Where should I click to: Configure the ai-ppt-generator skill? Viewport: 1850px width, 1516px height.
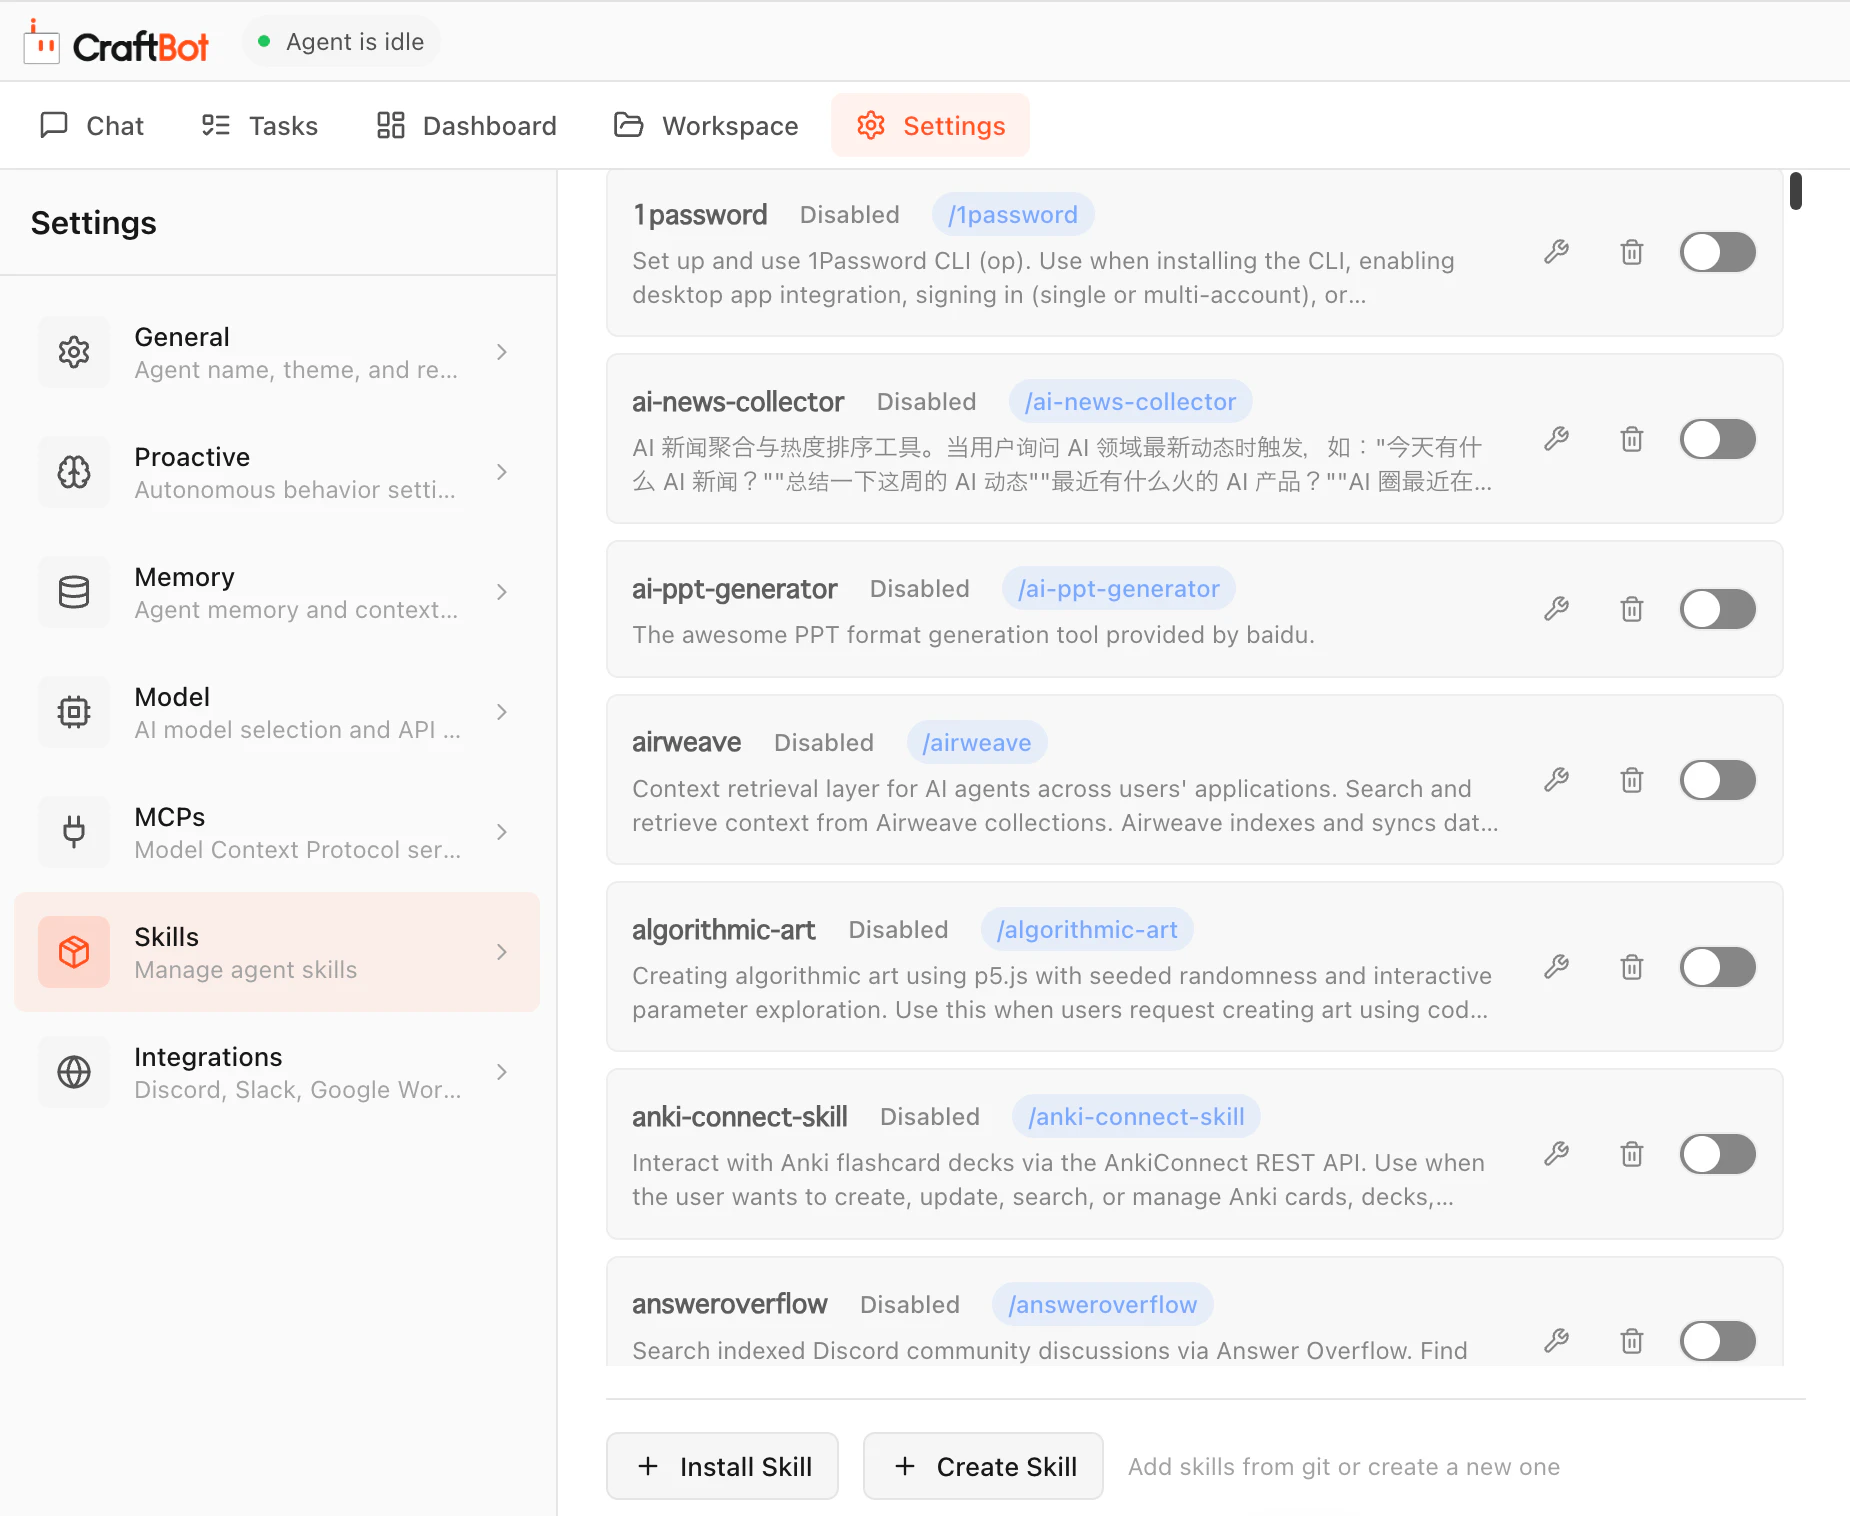[x=1556, y=609]
